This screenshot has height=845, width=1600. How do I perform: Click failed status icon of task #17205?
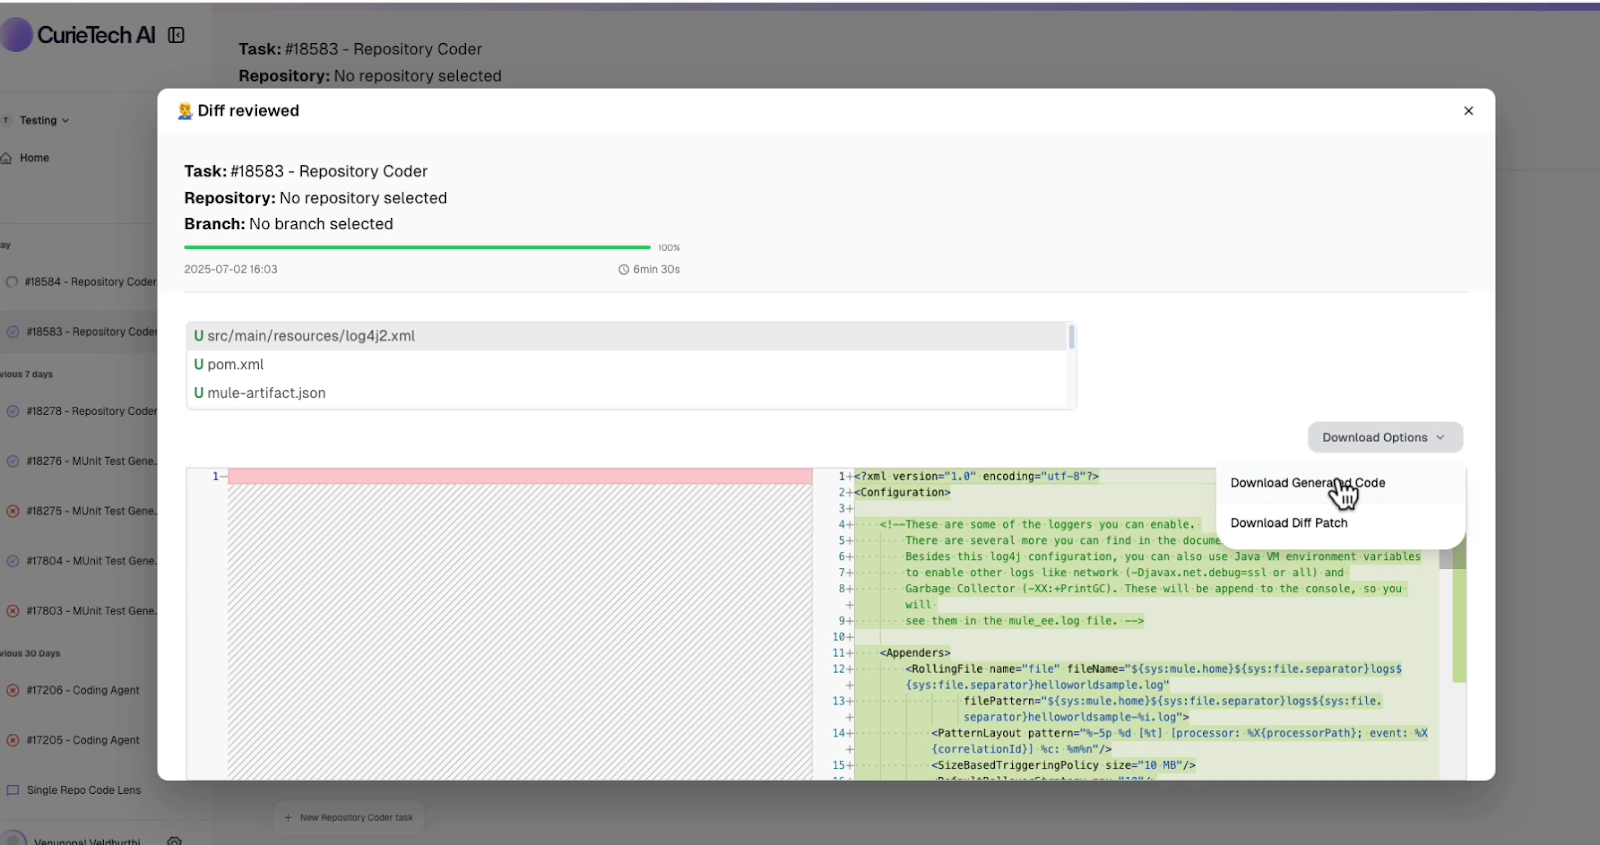coord(13,740)
